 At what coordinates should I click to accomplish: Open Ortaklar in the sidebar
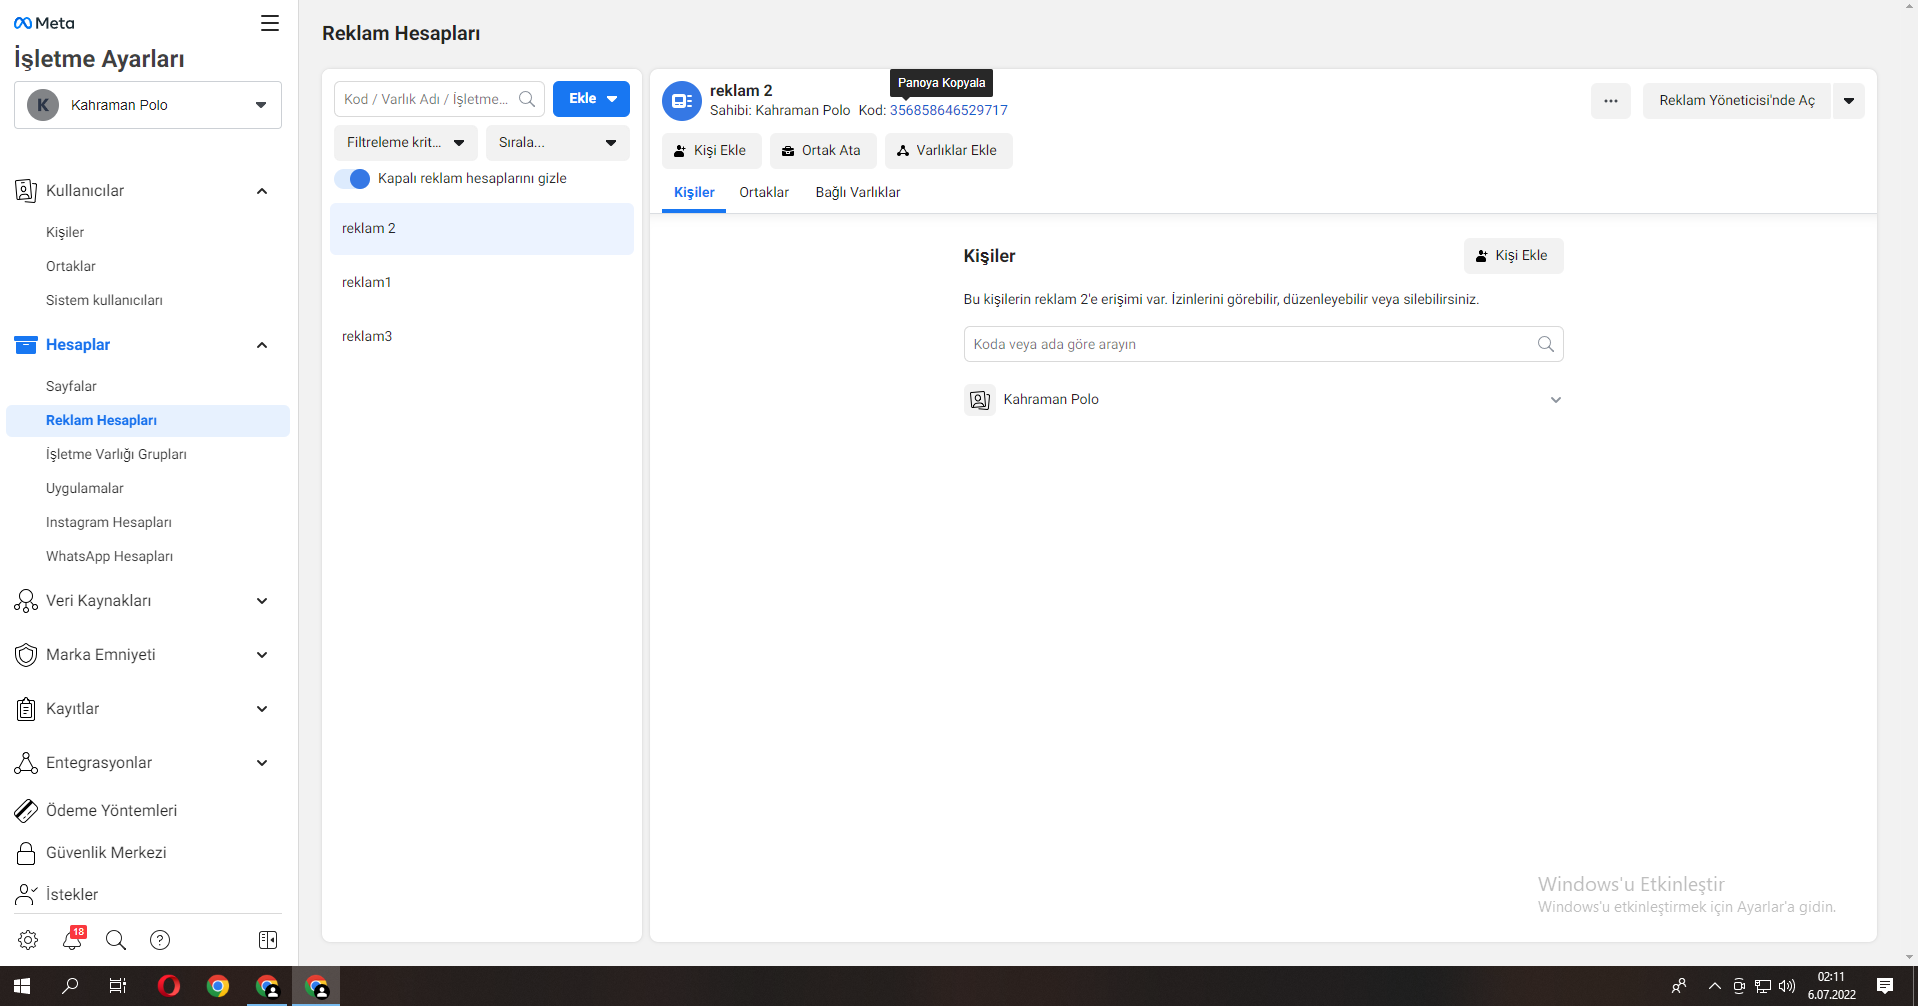(71, 266)
